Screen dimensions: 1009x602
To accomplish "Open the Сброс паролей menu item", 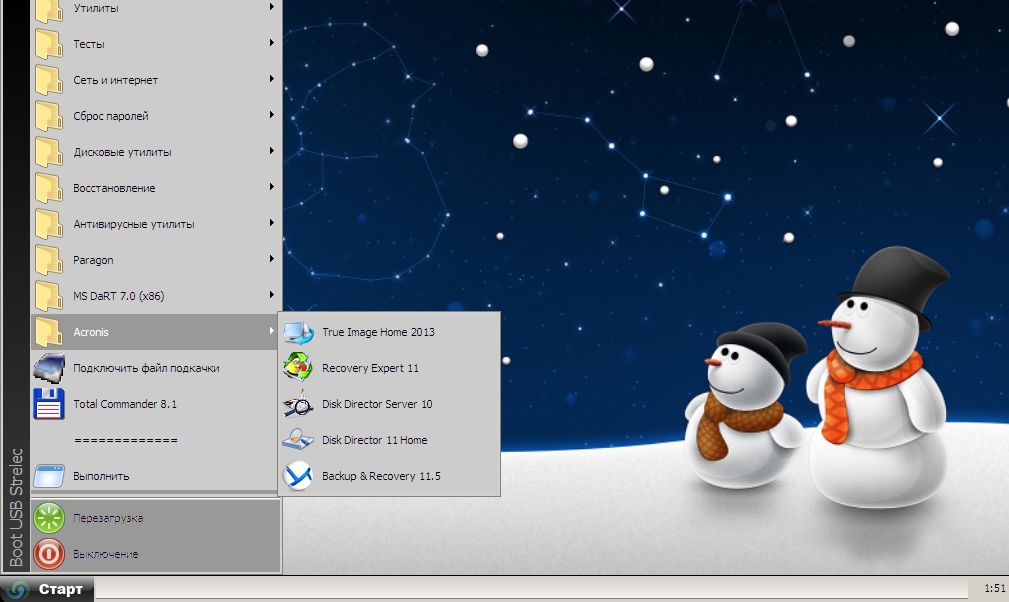I will [111, 116].
